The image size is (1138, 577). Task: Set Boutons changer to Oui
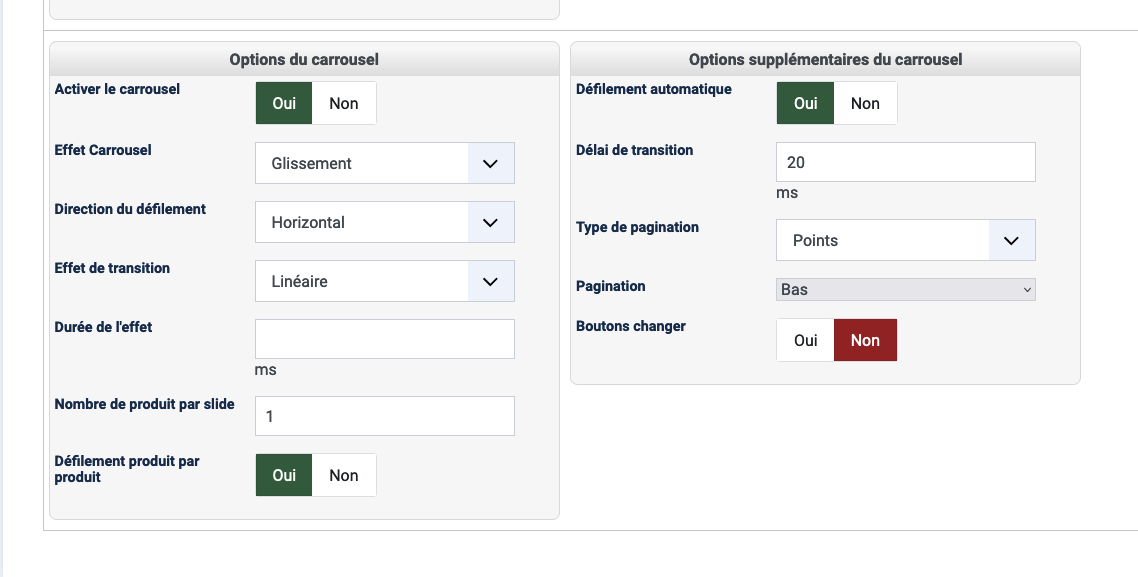(x=805, y=341)
